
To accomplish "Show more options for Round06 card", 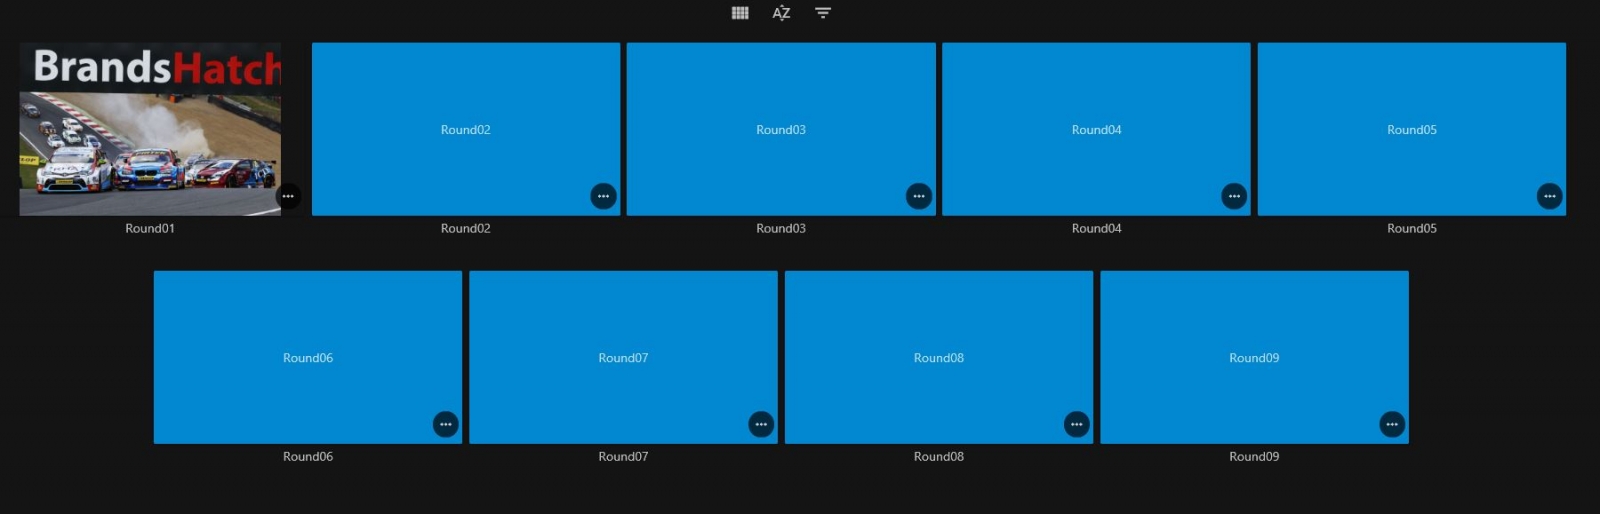I will point(445,424).
